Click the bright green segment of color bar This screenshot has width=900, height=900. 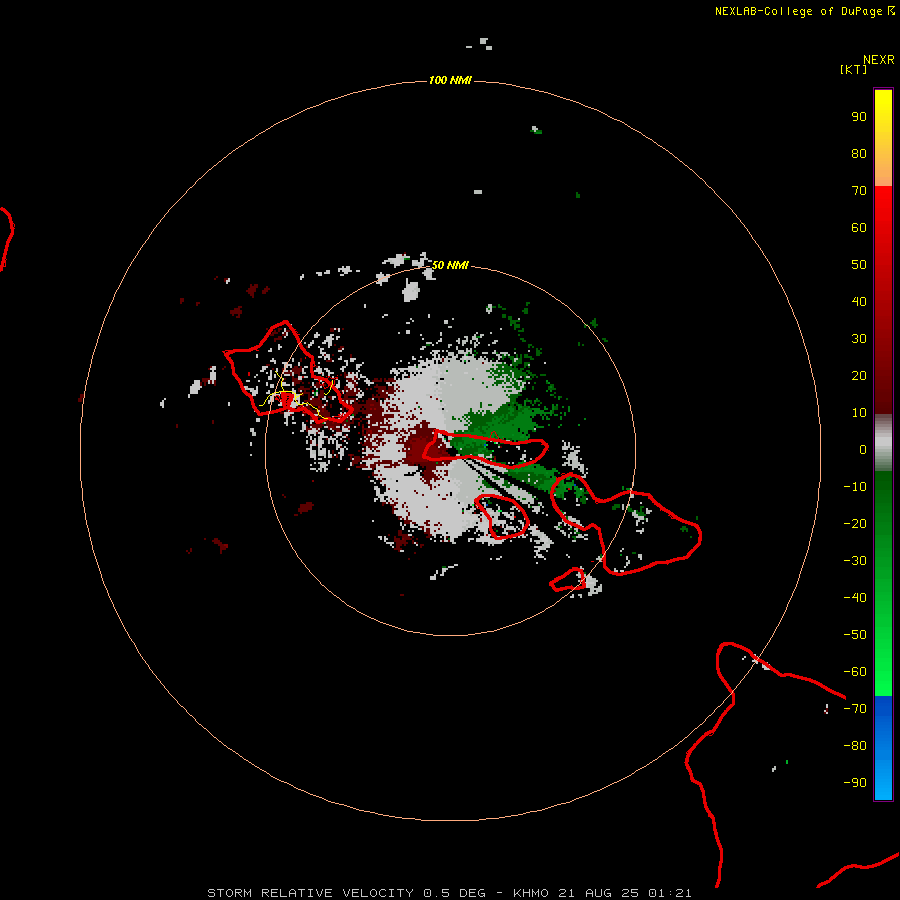tap(883, 584)
